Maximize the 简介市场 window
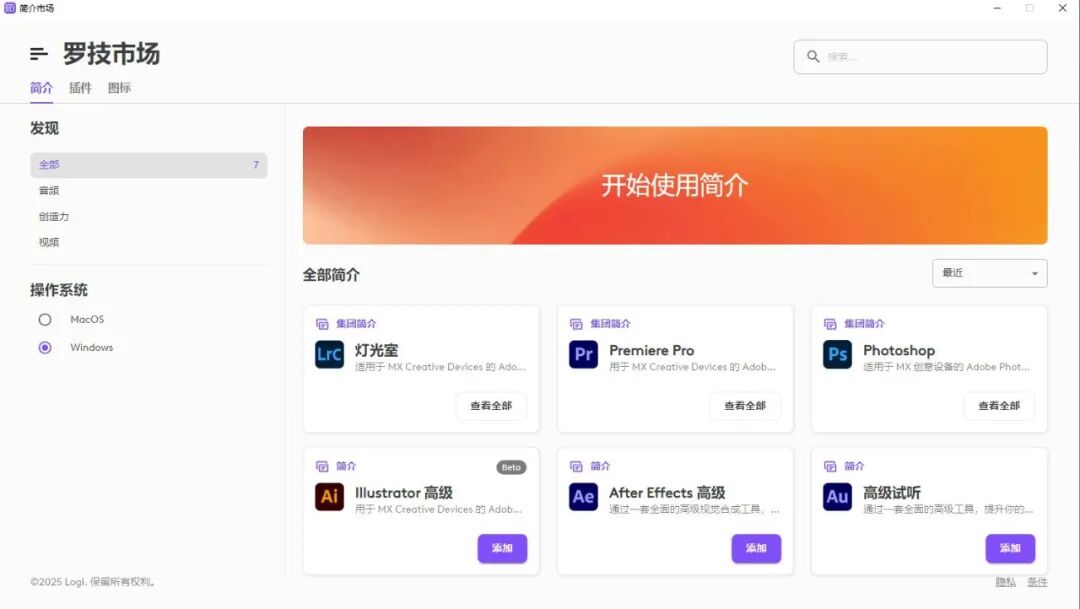Screen dimensions: 1080x609 [x=1029, y=8]
